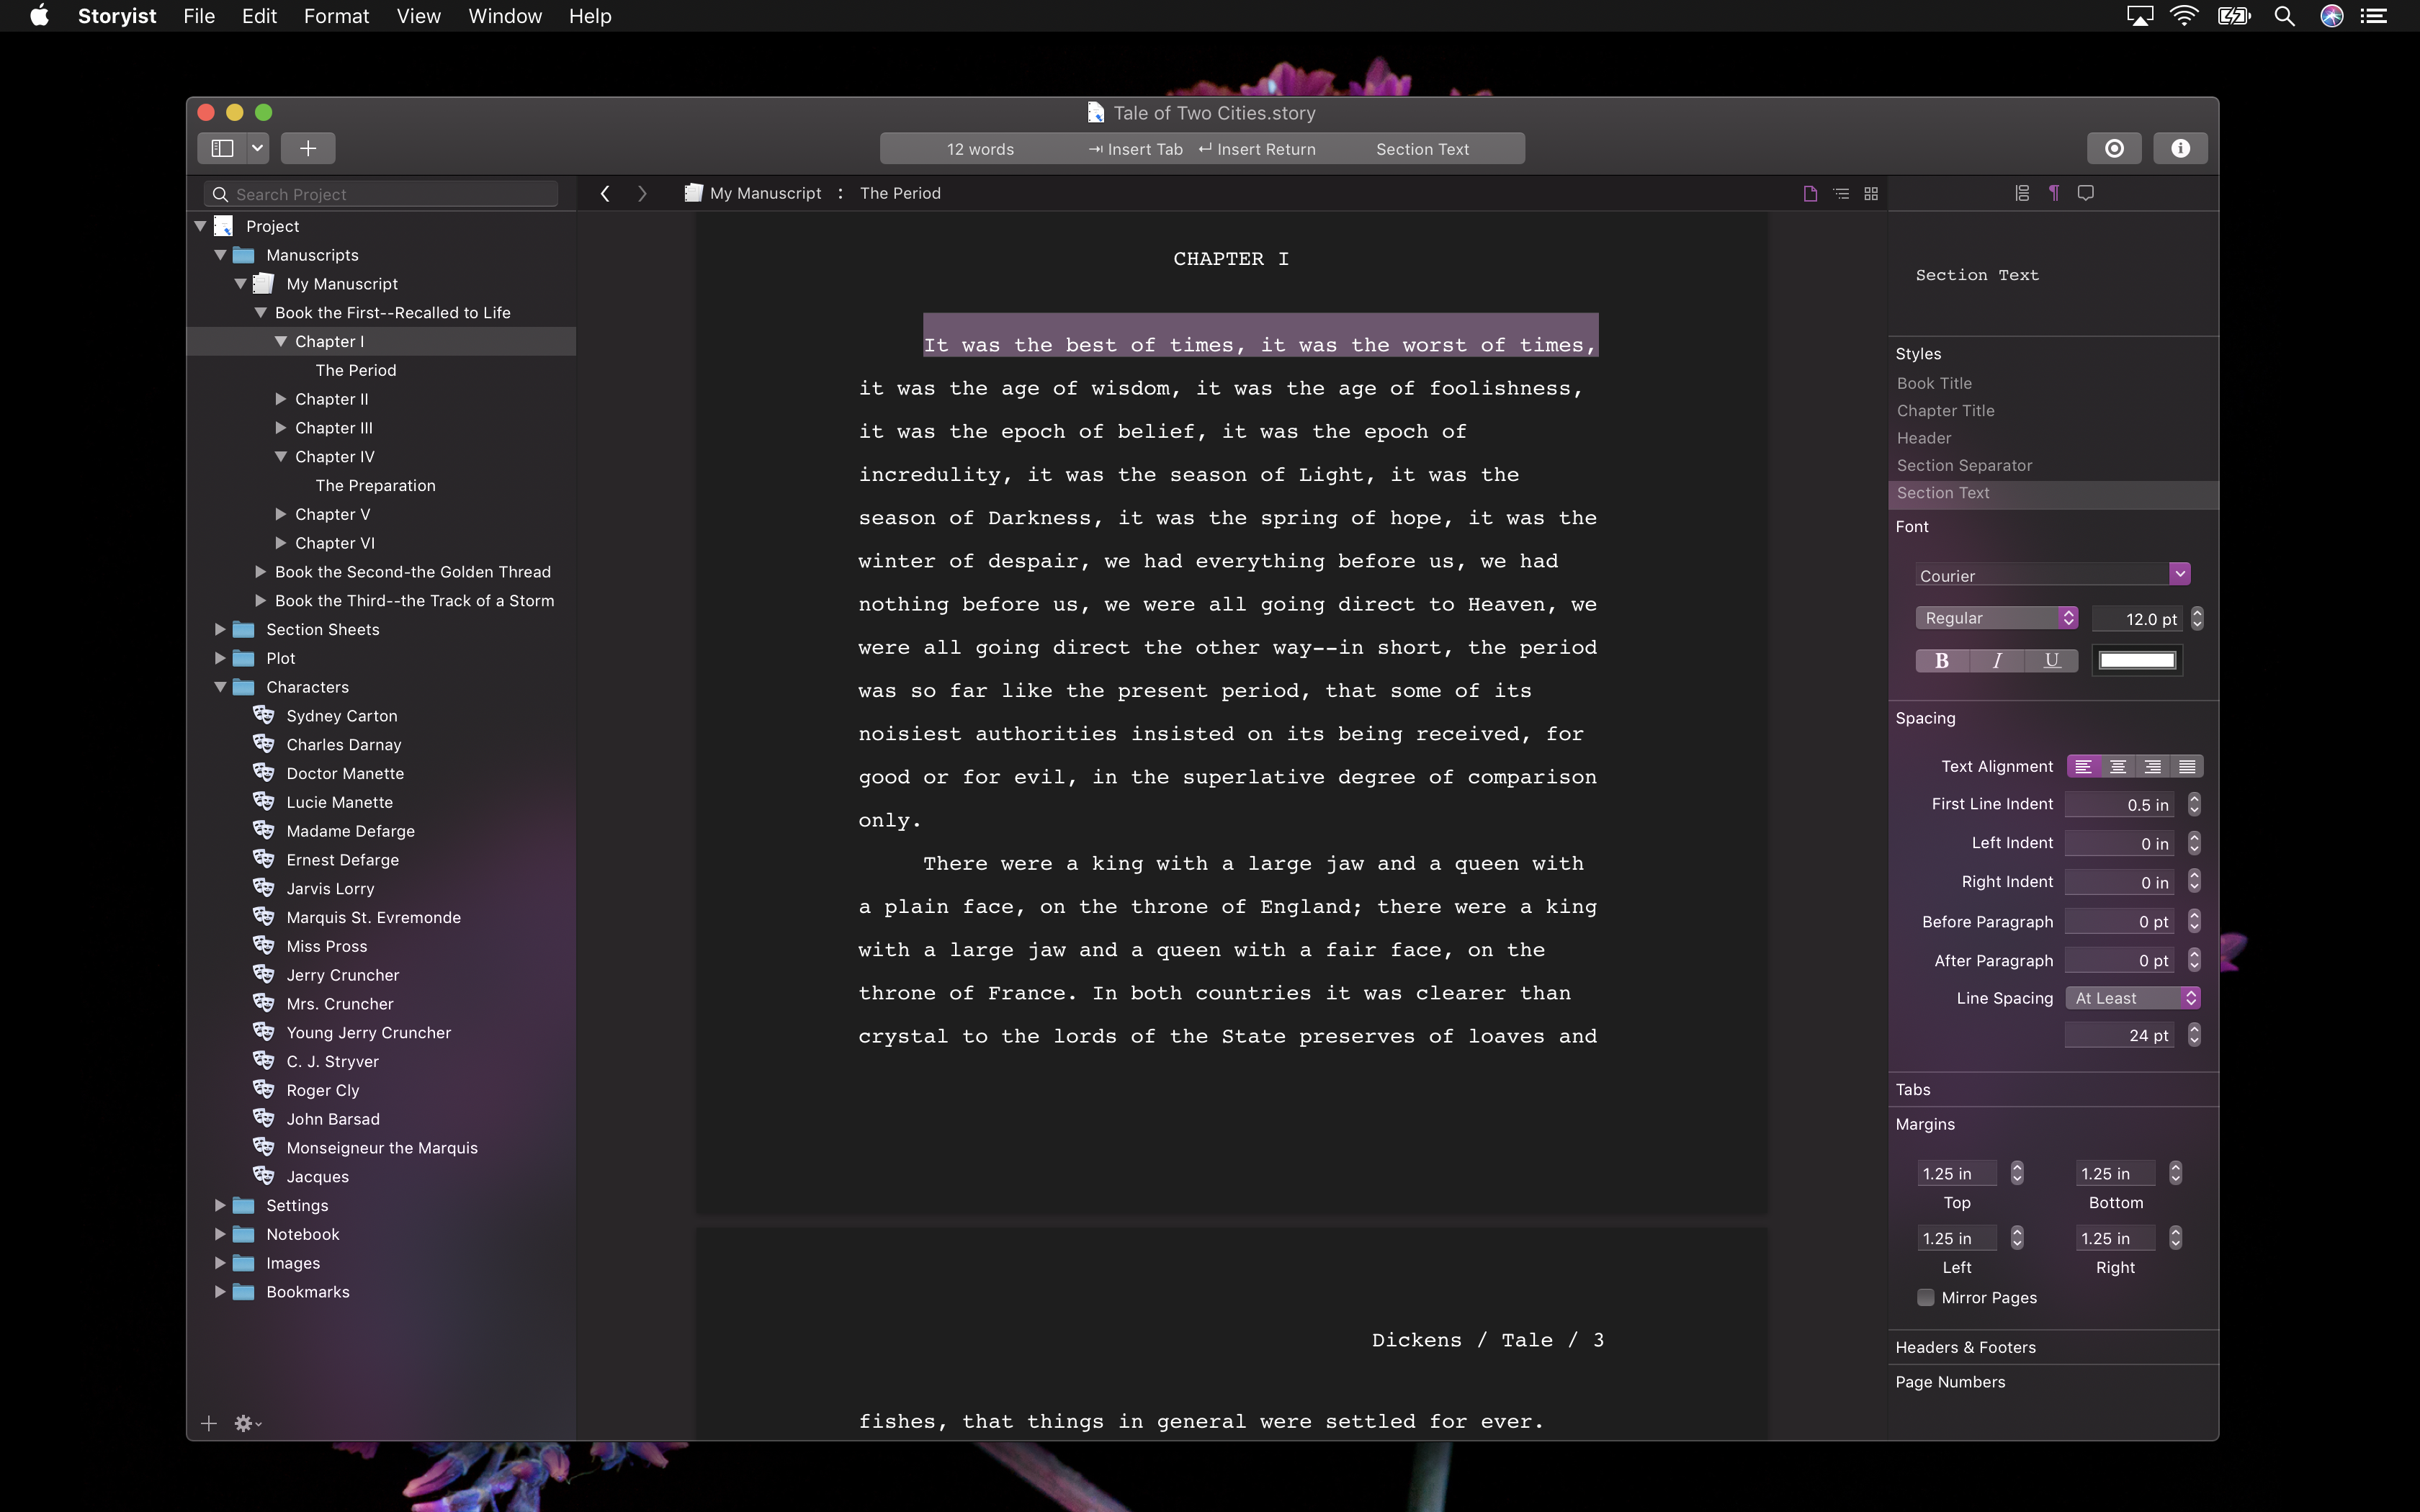Screen dimensions: 2420x1512
Task: Toggle bold font style
Action: (x=1942, y=660)
